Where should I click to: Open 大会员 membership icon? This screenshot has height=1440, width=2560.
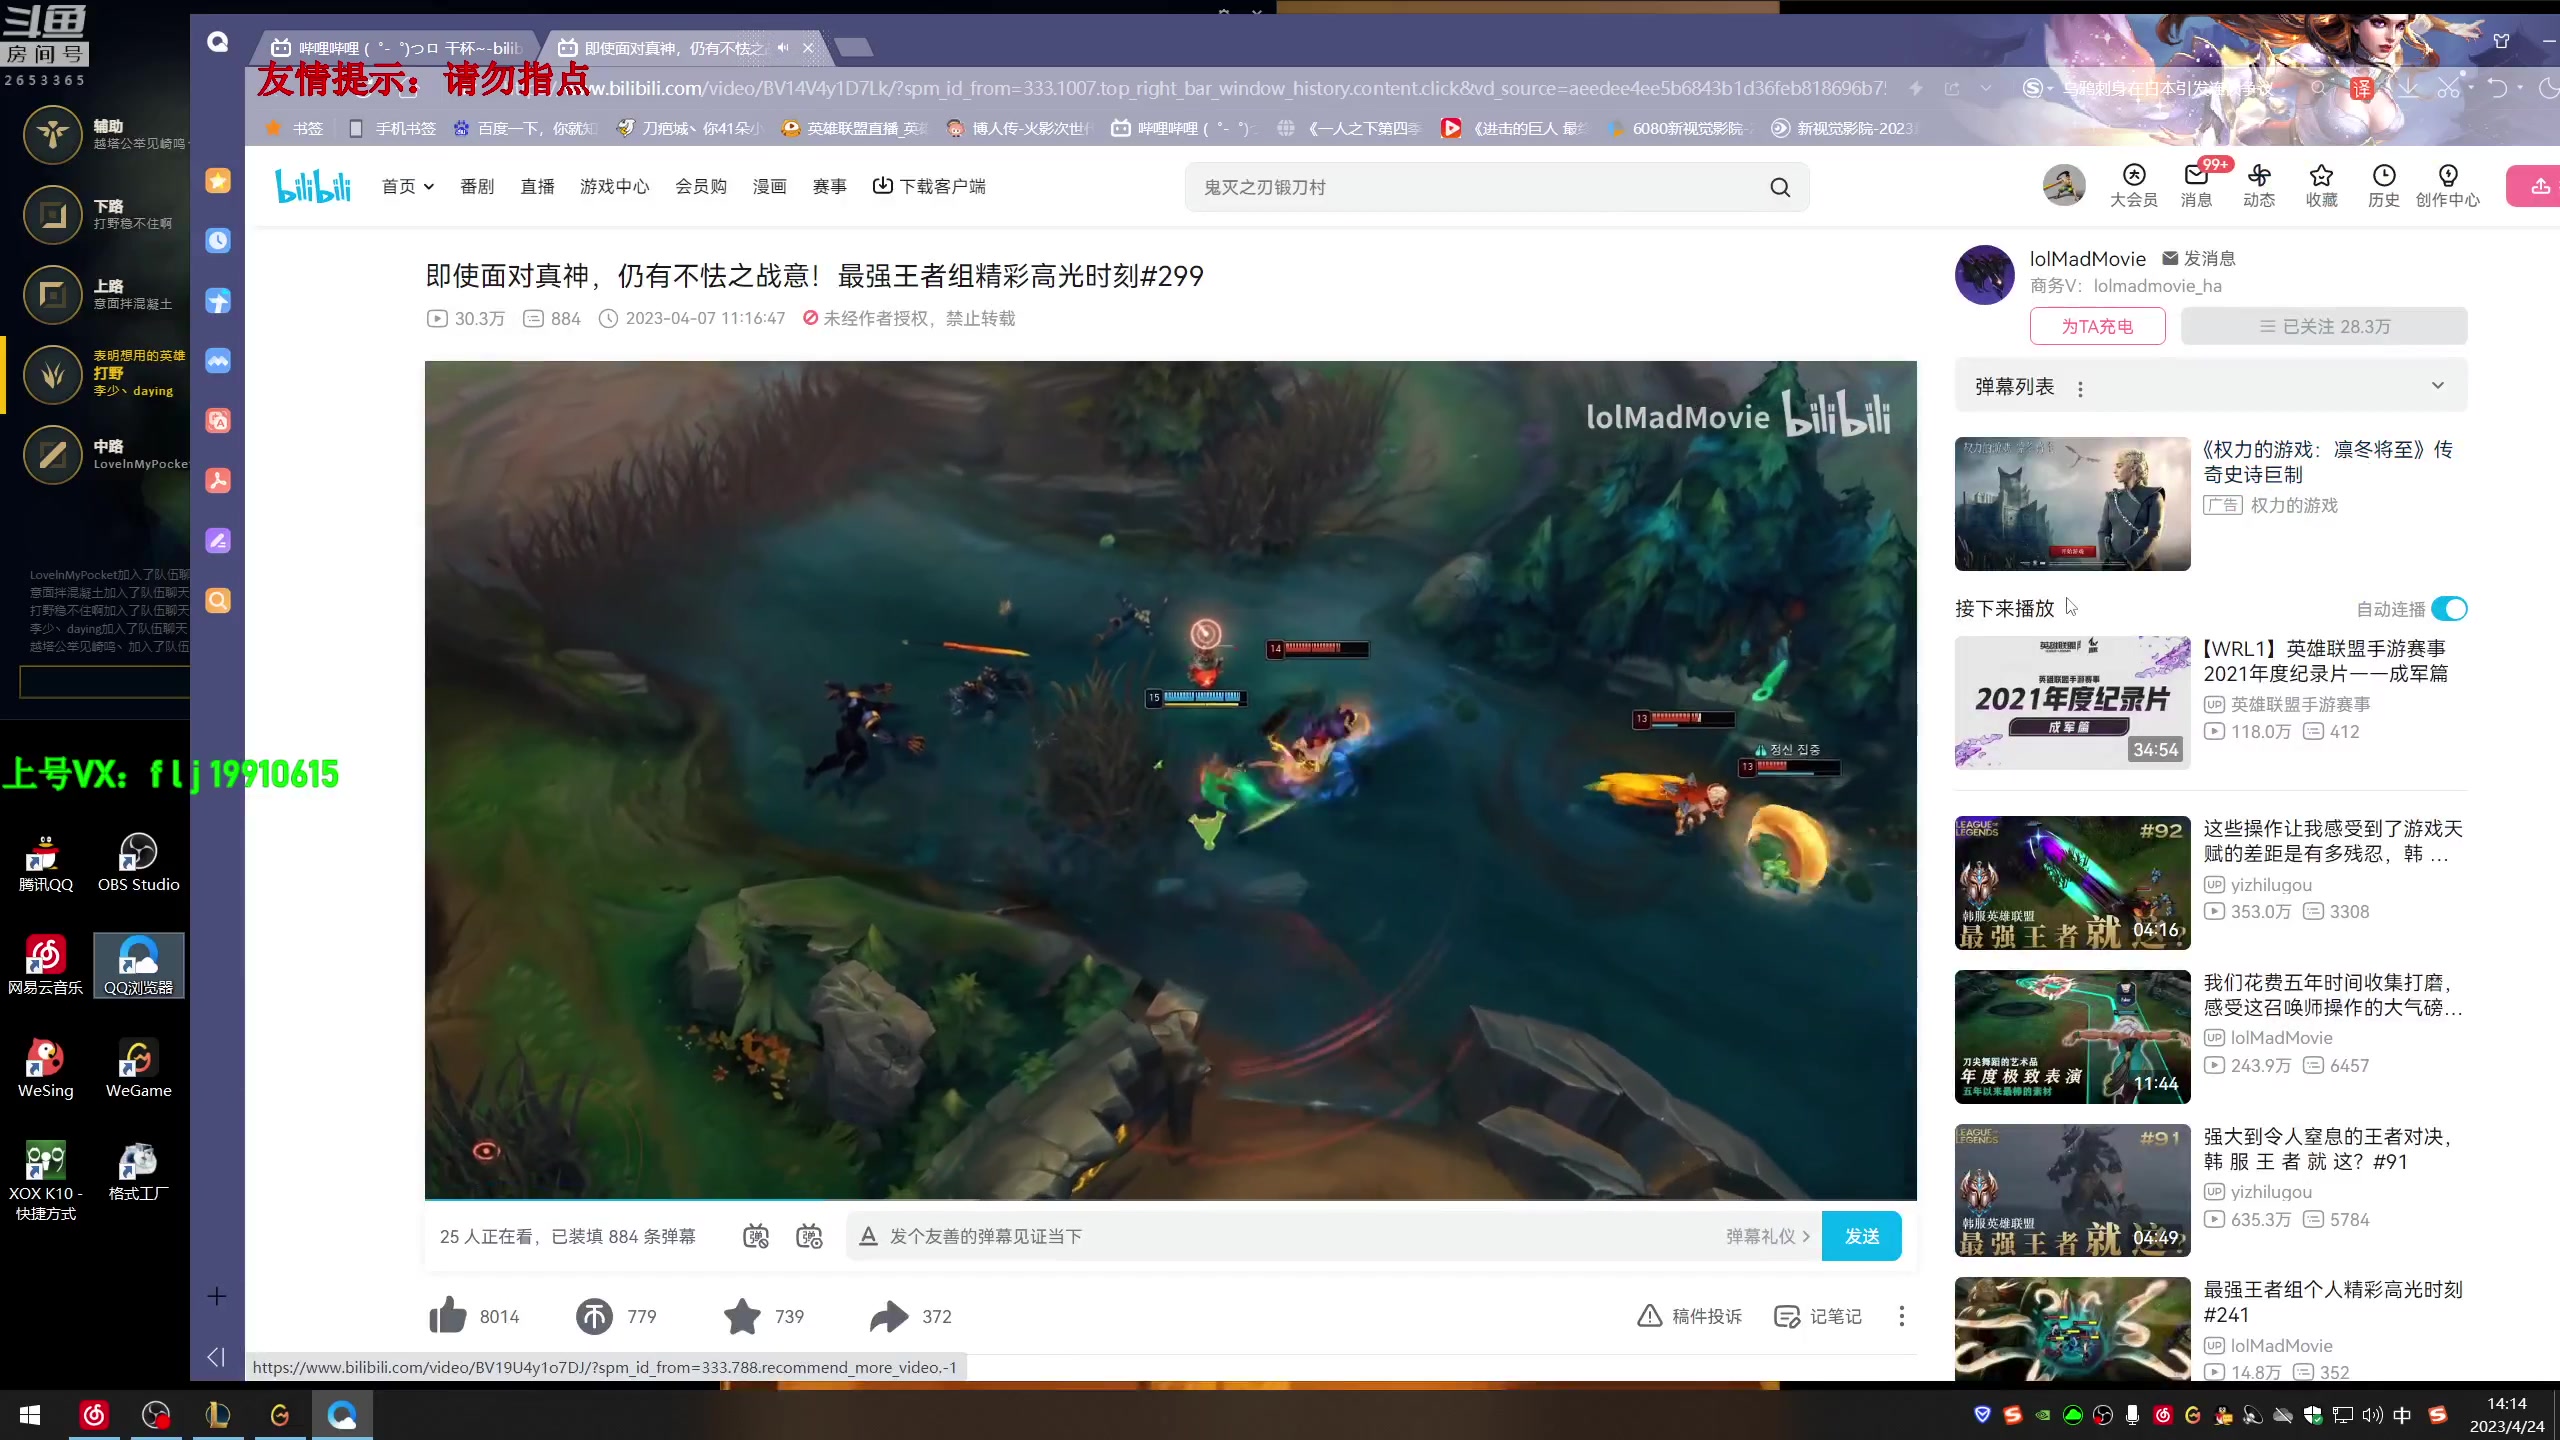click(2133, 186)
